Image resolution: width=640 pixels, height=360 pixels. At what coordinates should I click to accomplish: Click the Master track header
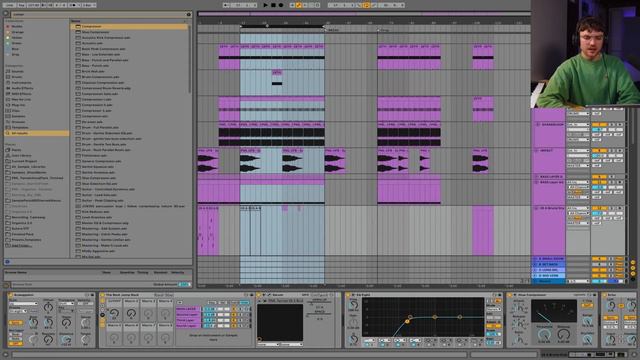[549, 281]
